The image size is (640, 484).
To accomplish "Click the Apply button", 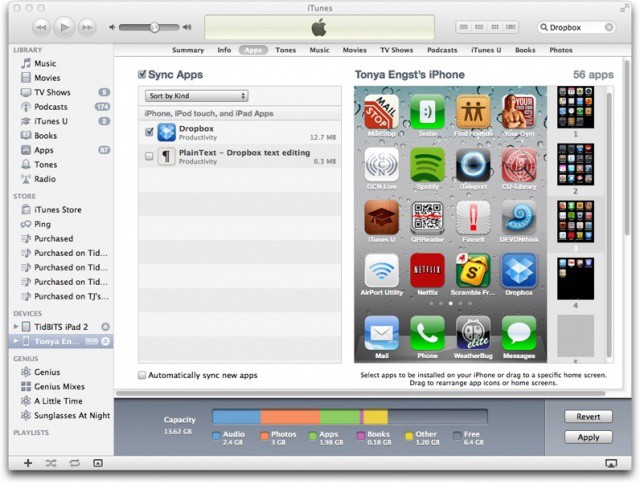I will (588, 437).
